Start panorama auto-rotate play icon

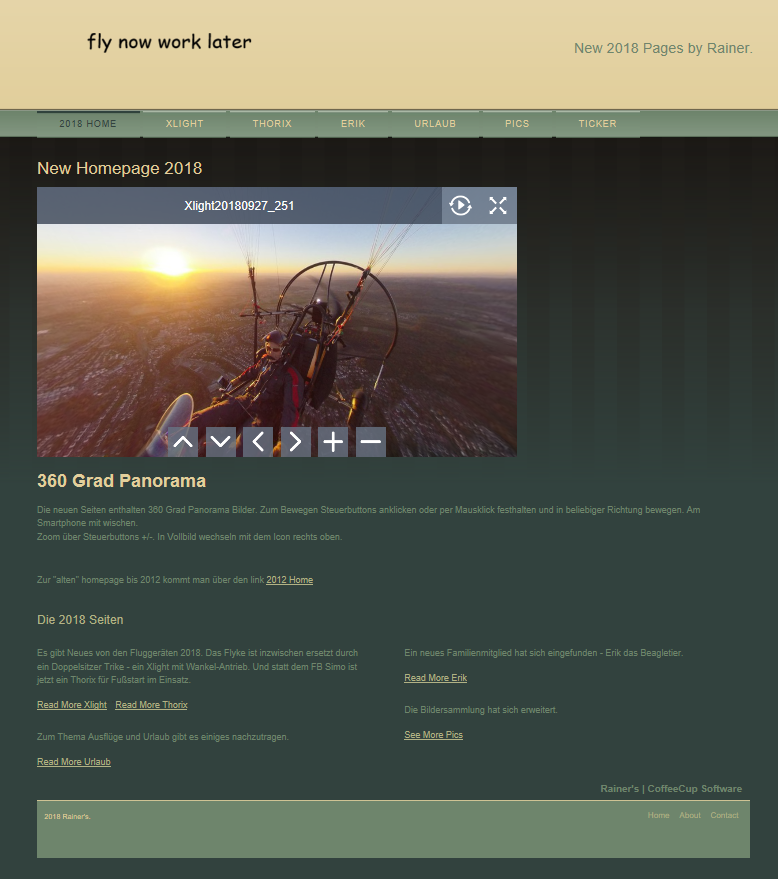tap(460, 206)
